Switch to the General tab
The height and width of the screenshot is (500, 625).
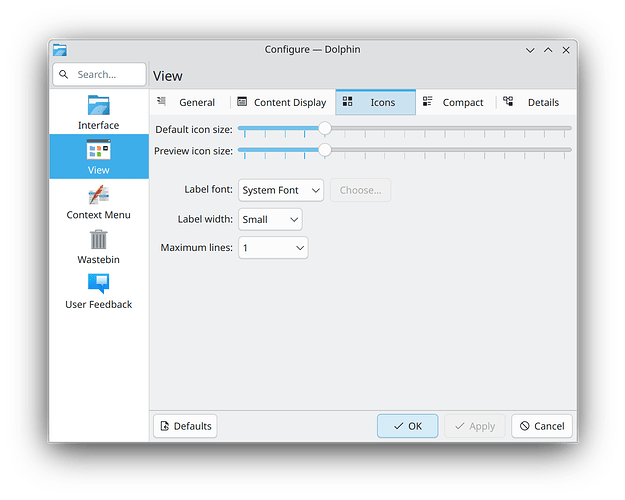188,102
